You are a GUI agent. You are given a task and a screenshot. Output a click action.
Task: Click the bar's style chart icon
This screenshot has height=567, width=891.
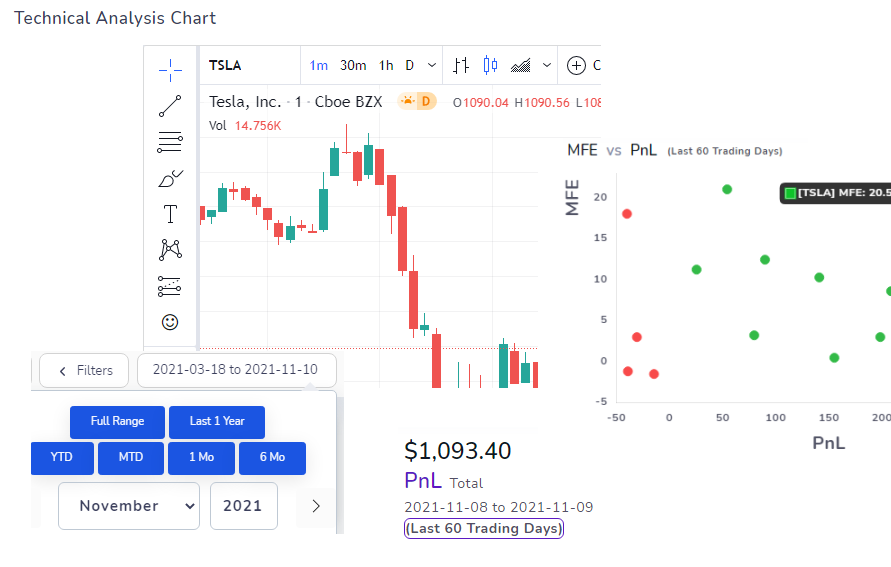[x=461, y=65]
